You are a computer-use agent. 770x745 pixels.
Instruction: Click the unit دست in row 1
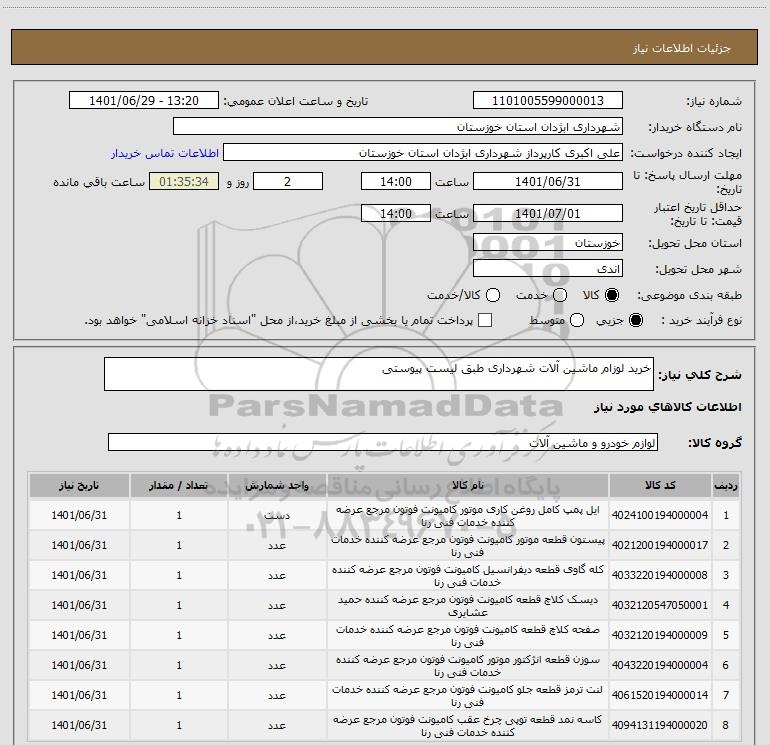coord(277,516)
